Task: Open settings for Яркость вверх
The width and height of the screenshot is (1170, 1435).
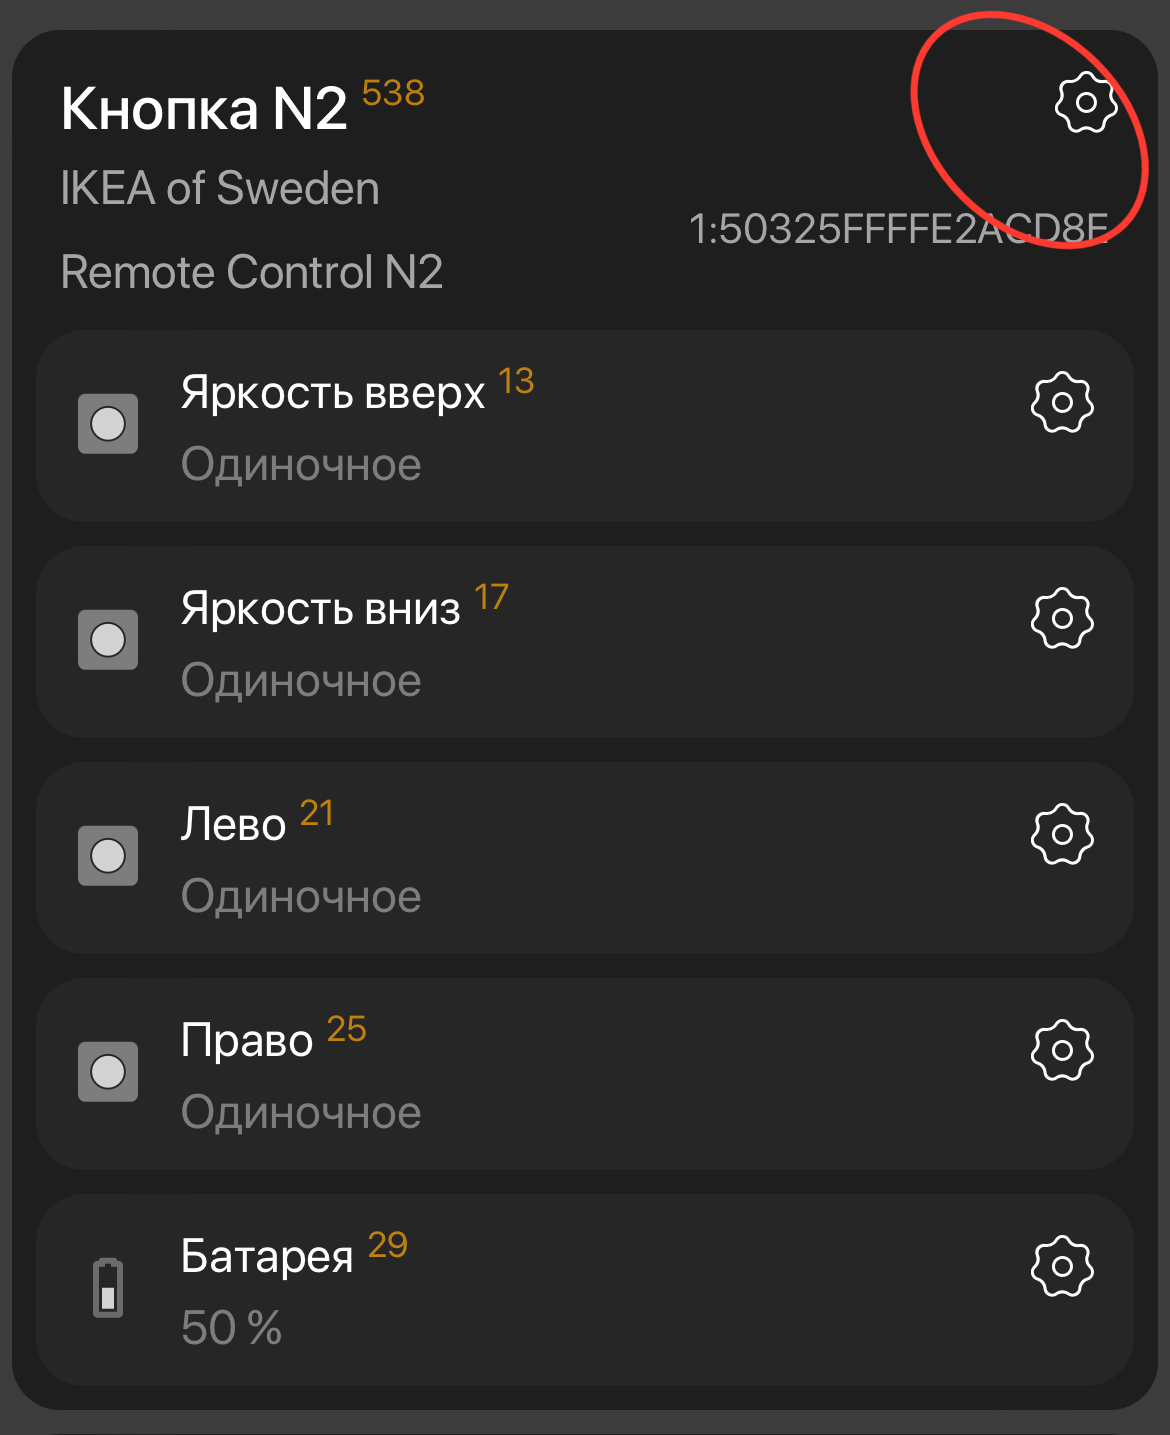Action: pos(1061,402)
